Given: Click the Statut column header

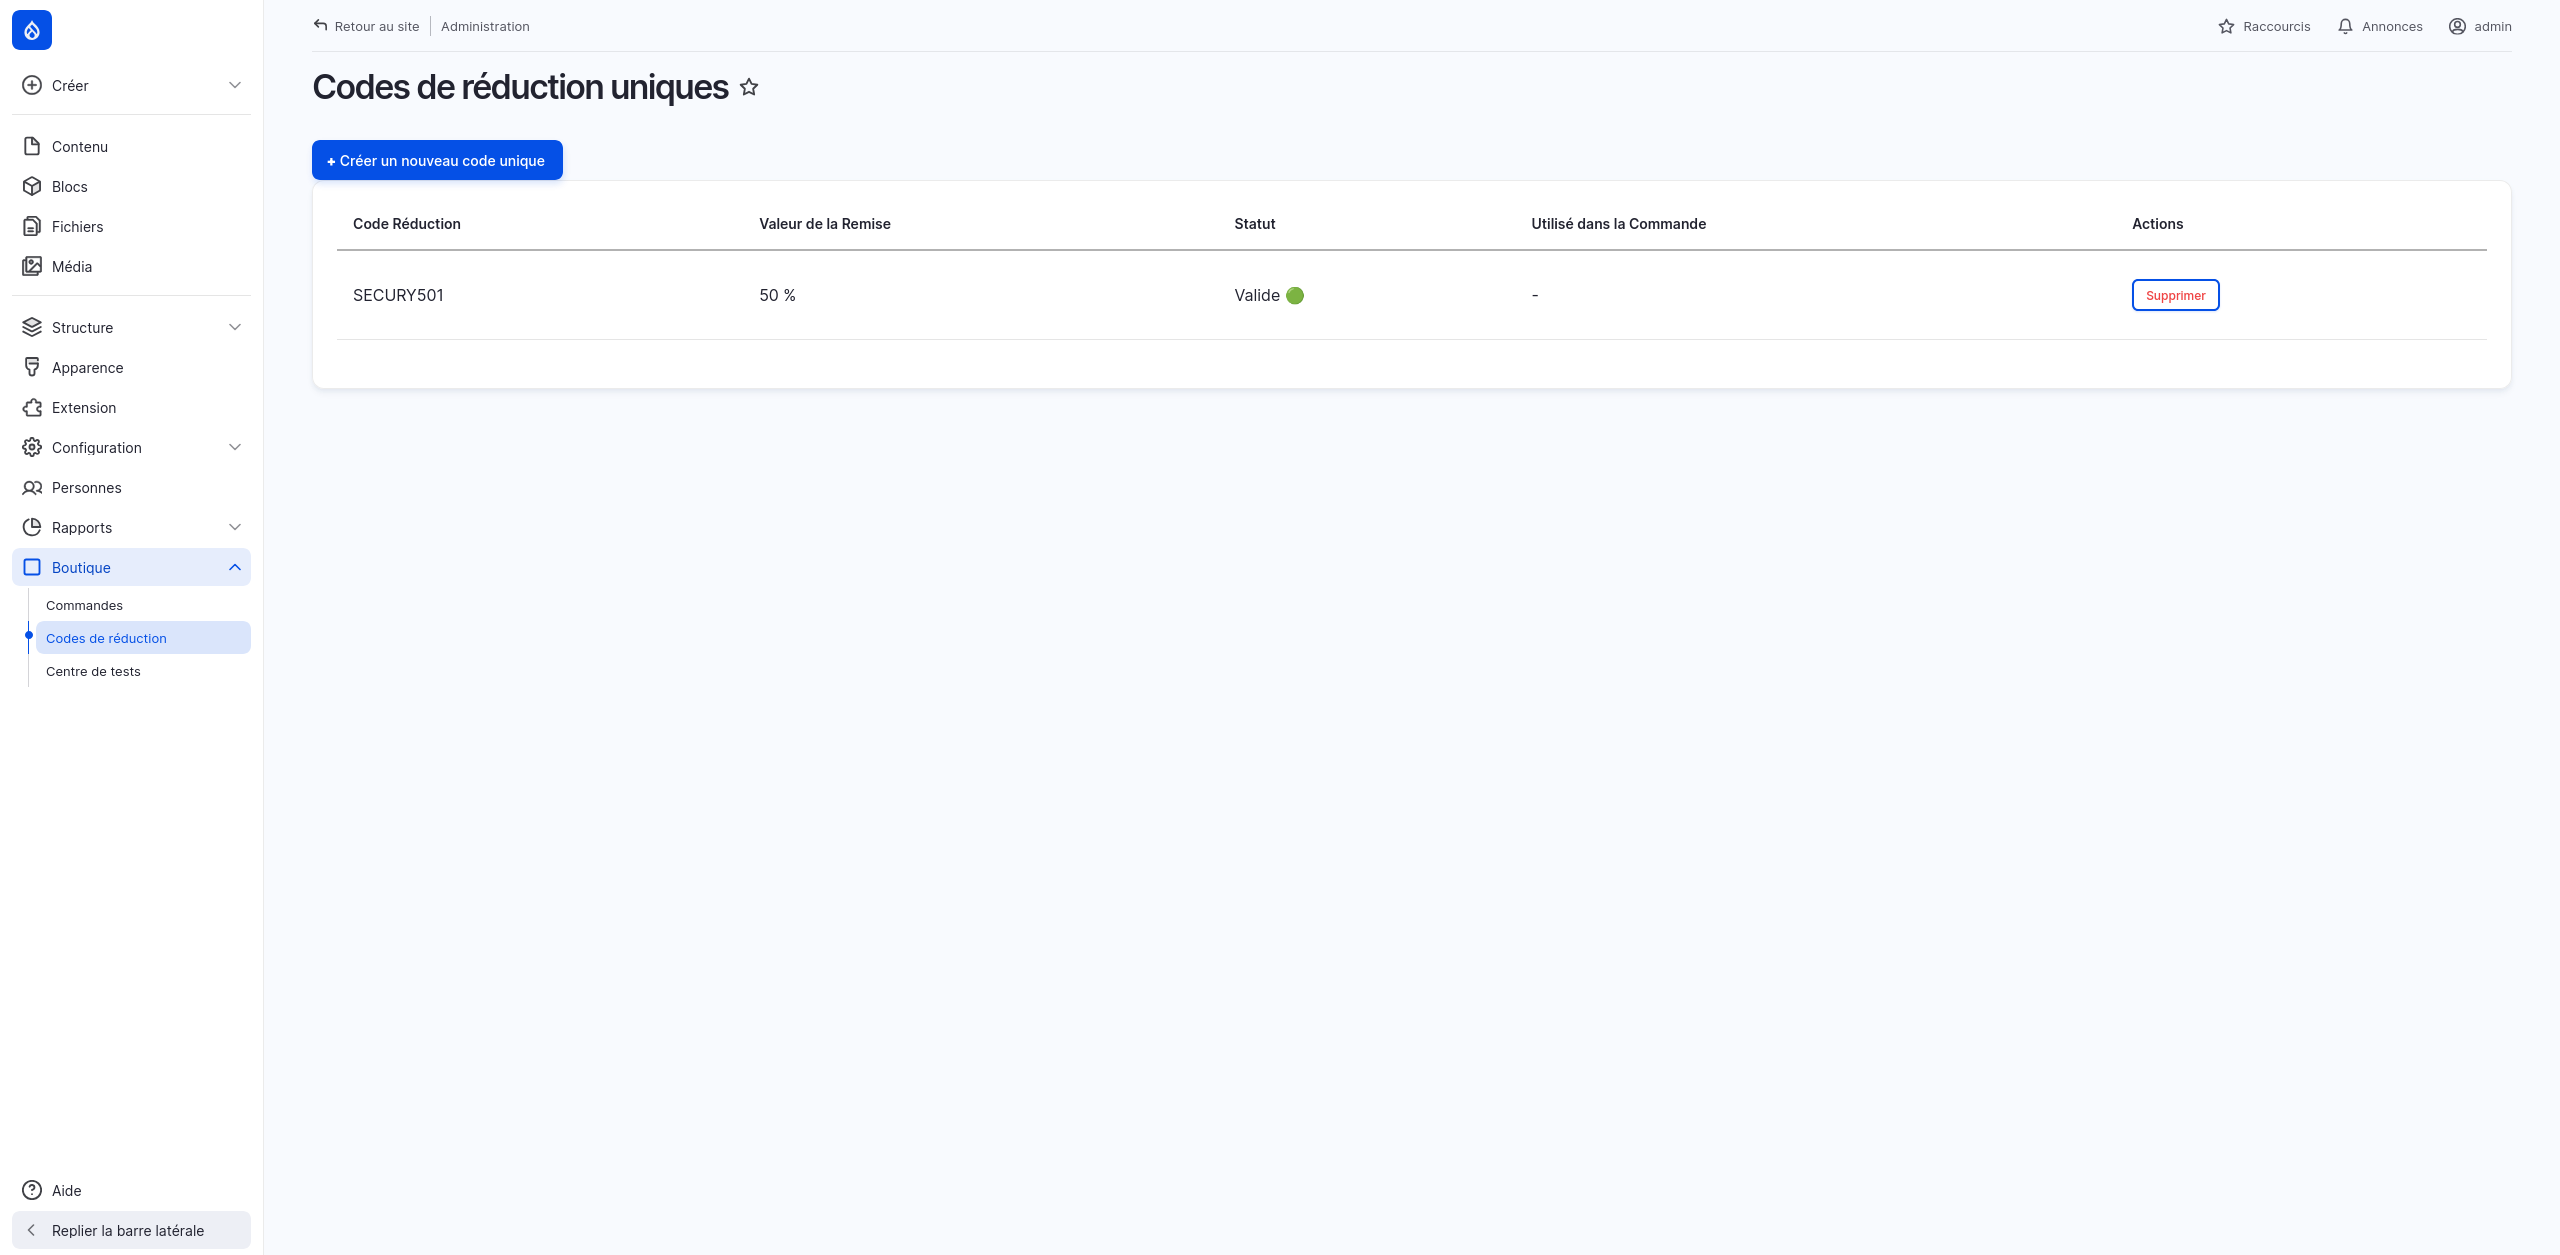Looking at the screenshot, I should click(1255, 224).
